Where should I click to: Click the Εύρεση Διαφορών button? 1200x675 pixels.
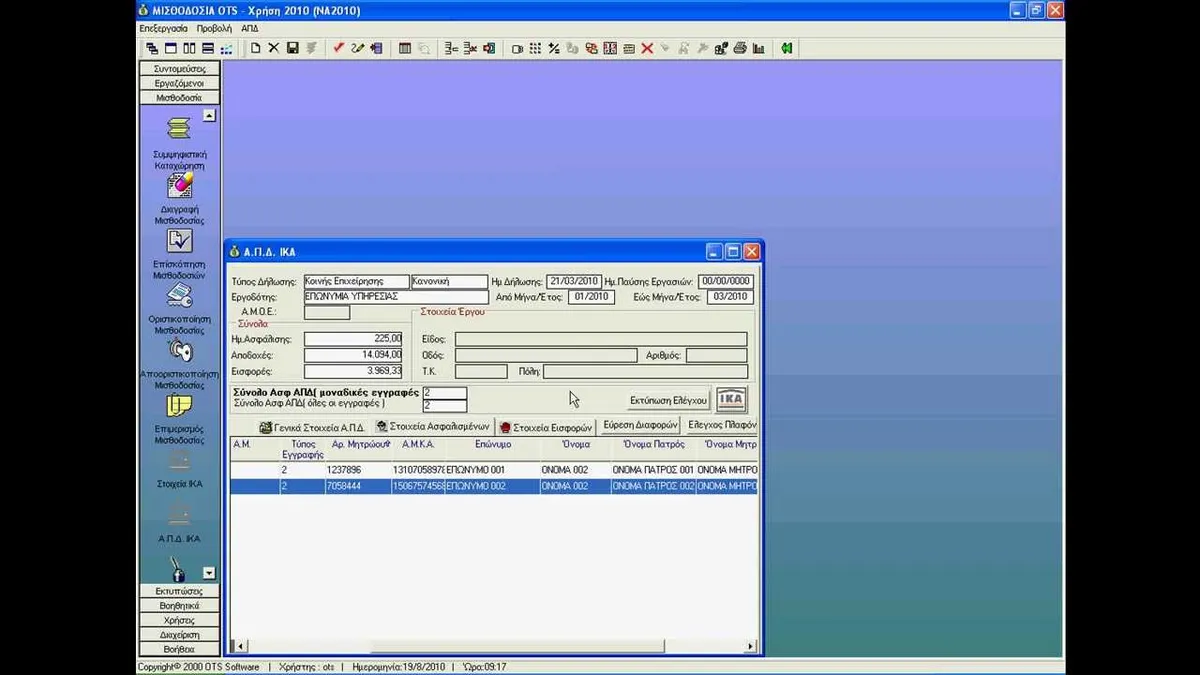pyautogui.click(x=640, y=425)
